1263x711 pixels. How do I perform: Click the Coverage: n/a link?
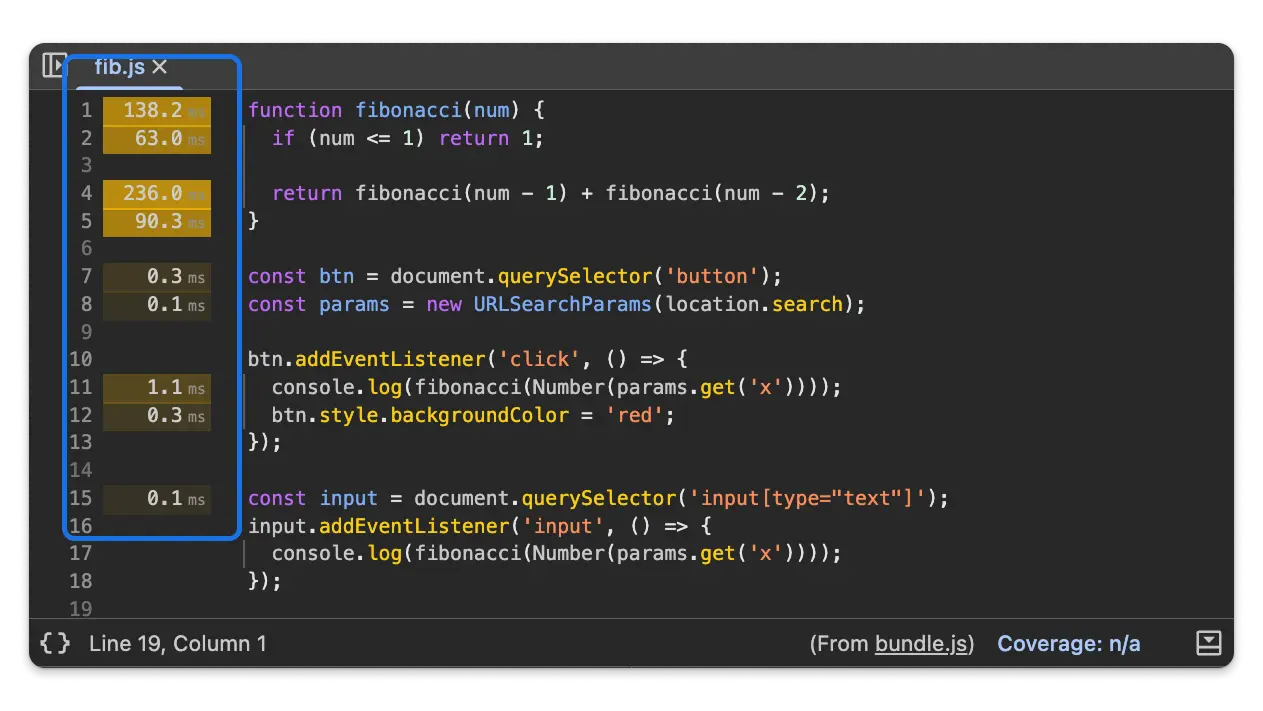[1068, 643]
